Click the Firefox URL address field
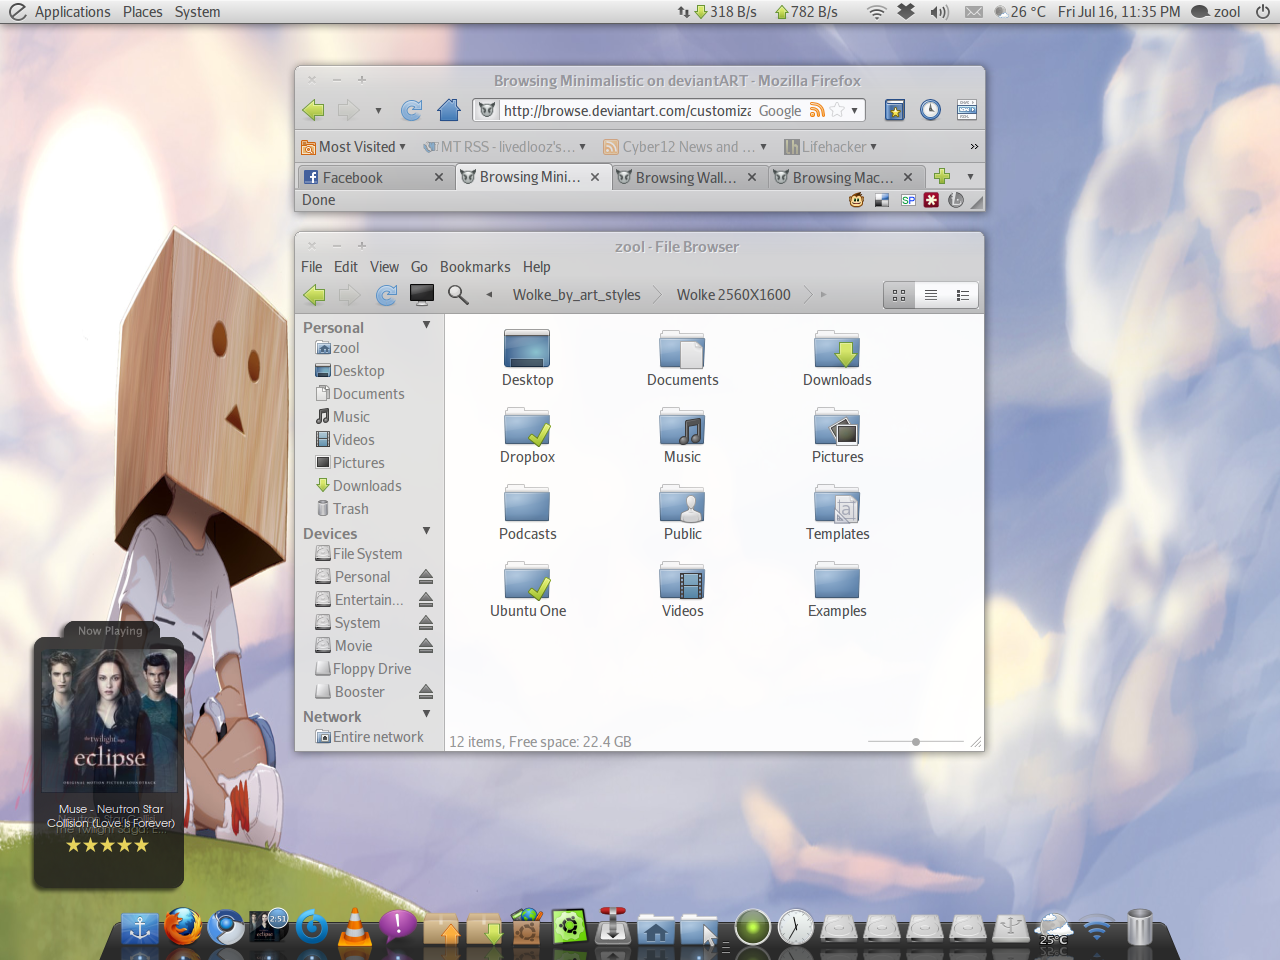 click(626, 111)
